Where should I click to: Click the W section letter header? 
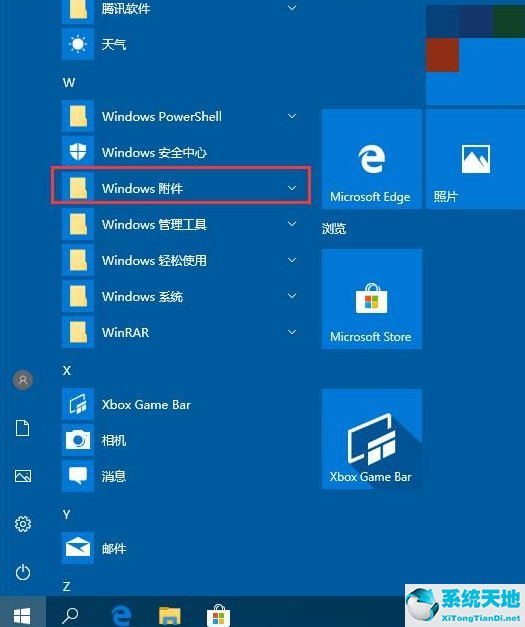pyautogui.click(x=69, y=83)
